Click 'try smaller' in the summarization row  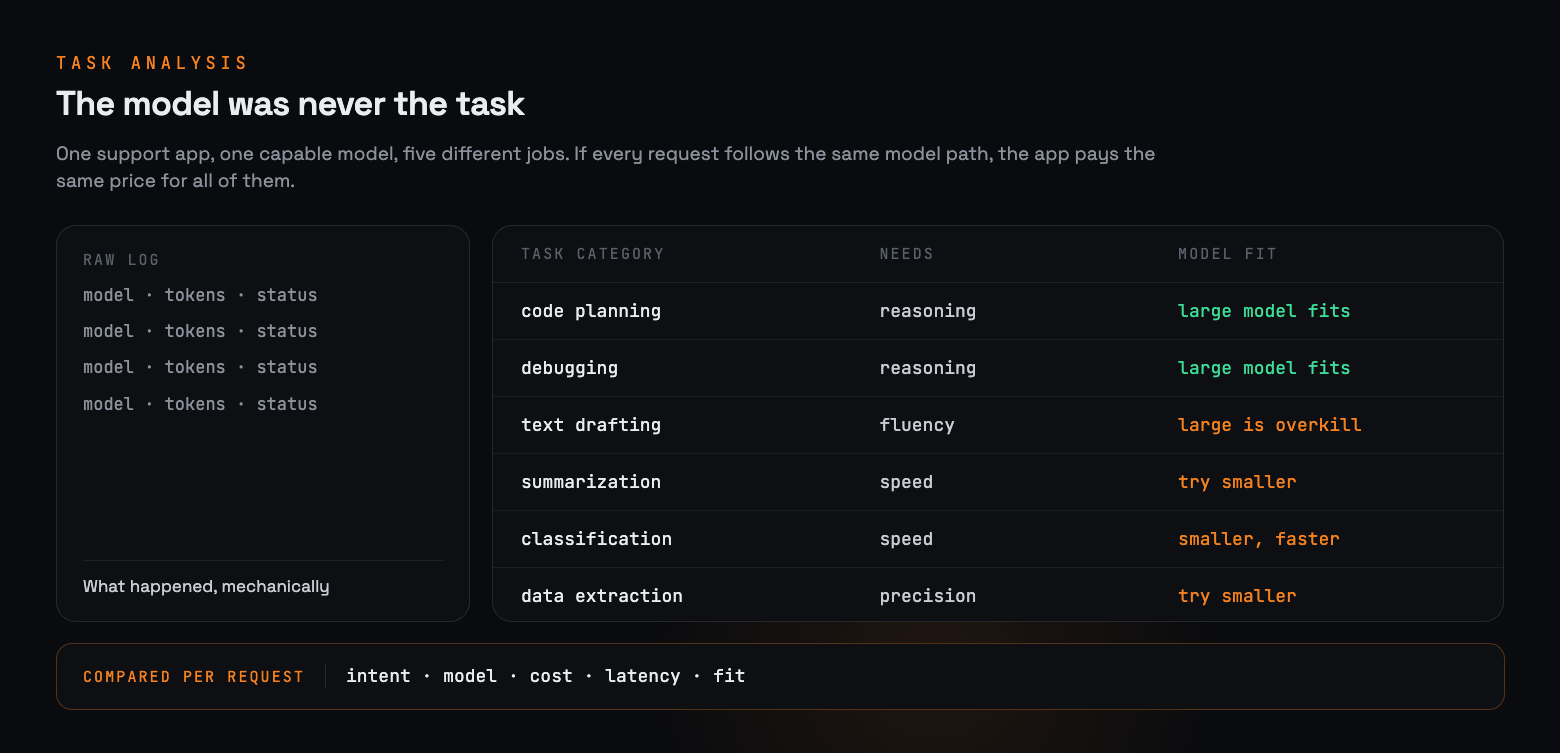pyautogui.click(x=1237, y=482)
